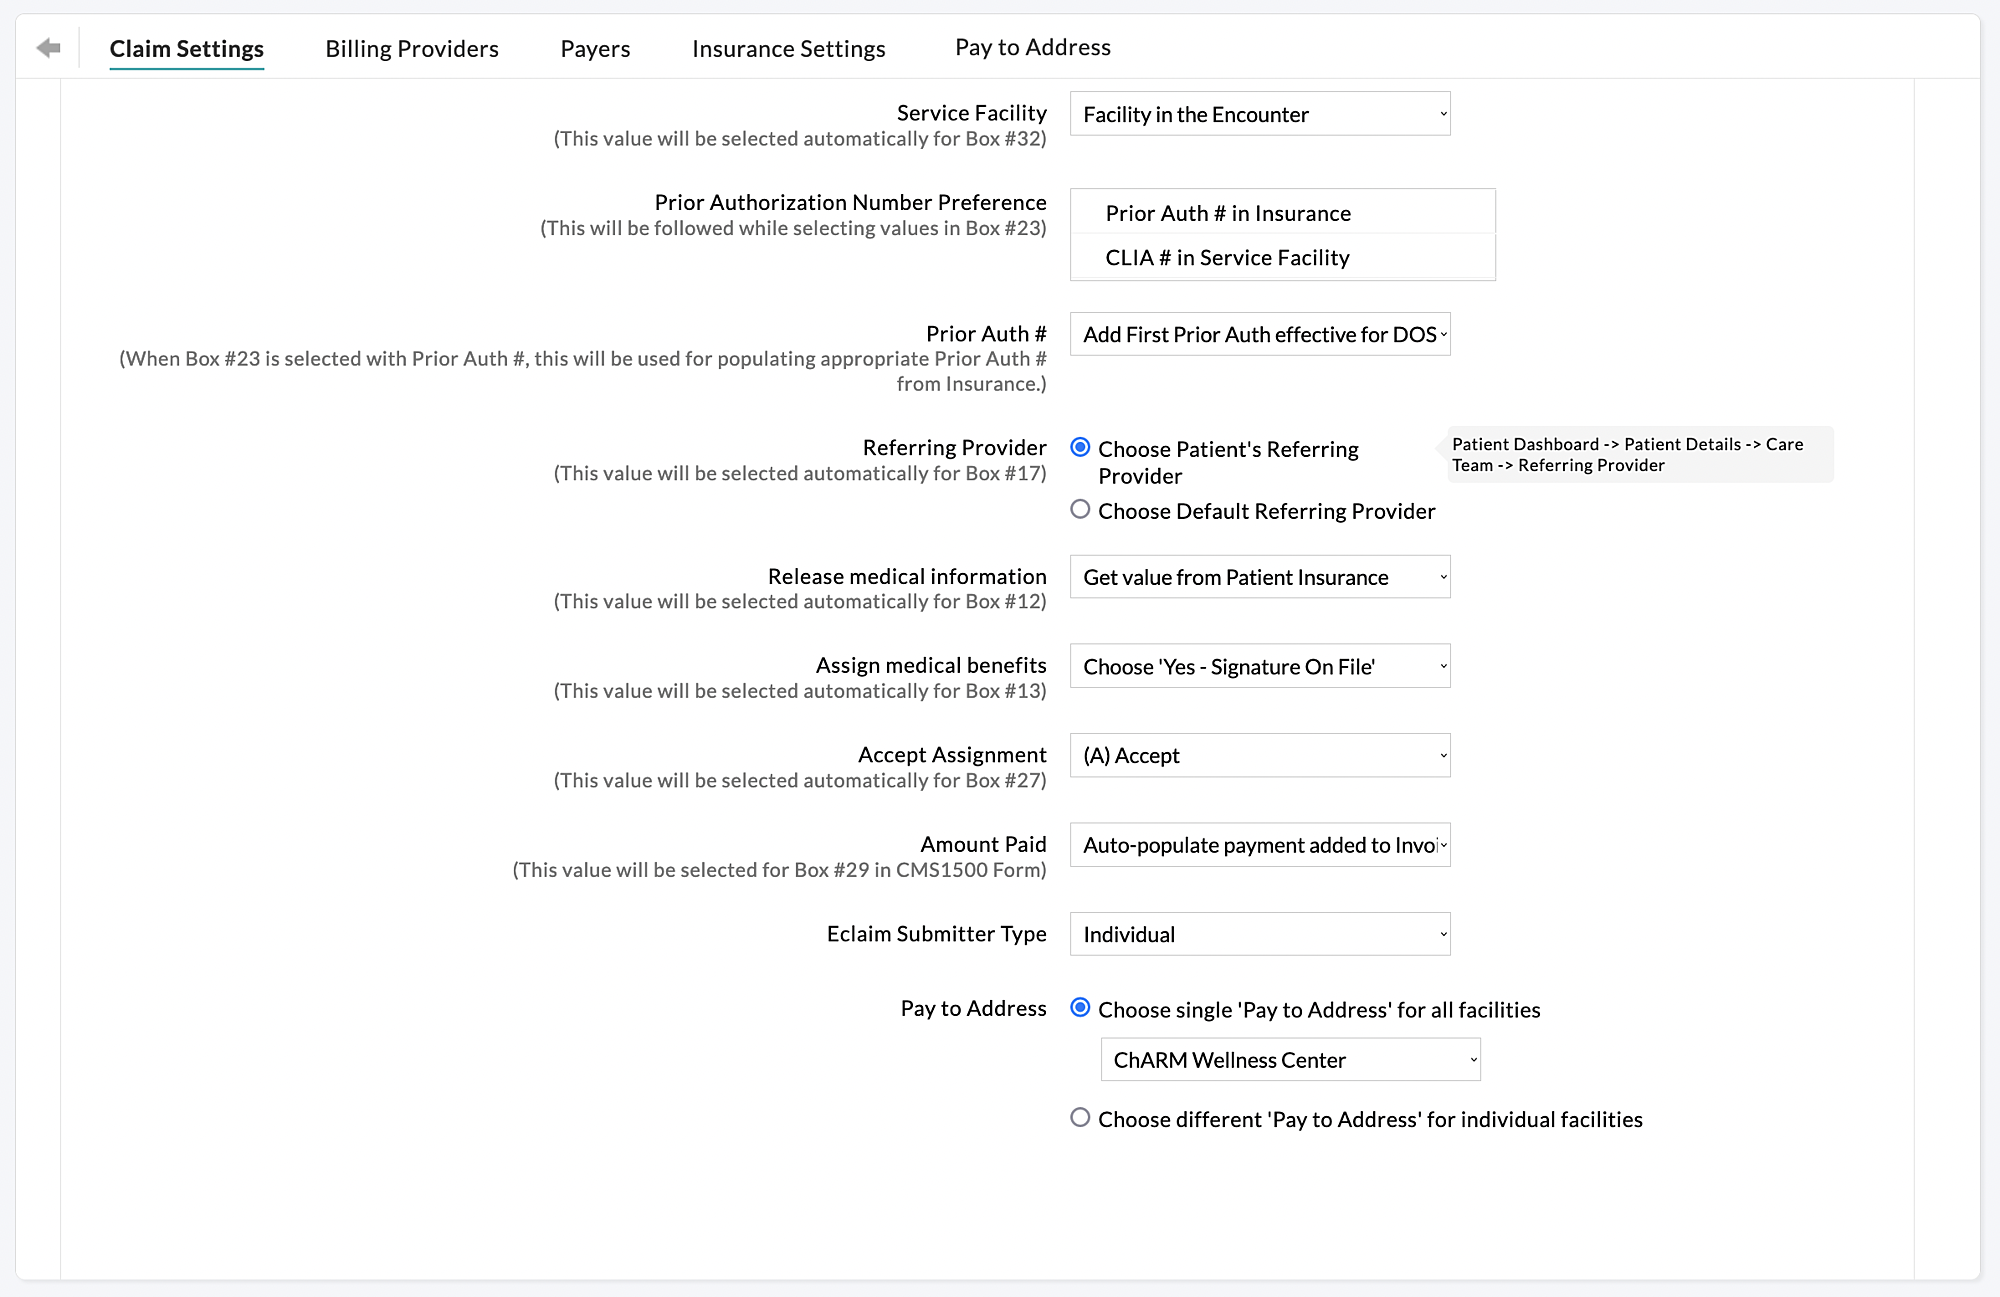Click the Prior Auth # in Insurance item
2000x1297 pixels.
coord(1227,213)
